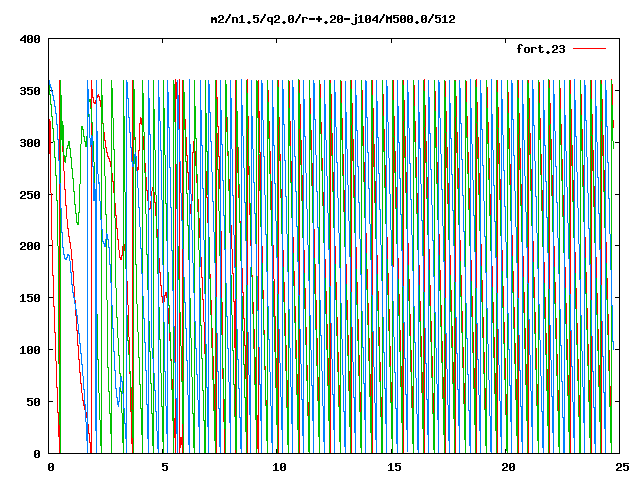Screen dimensions: 640x480
Task: Click x-axis label 25
Action: click(x=622, y=467)
